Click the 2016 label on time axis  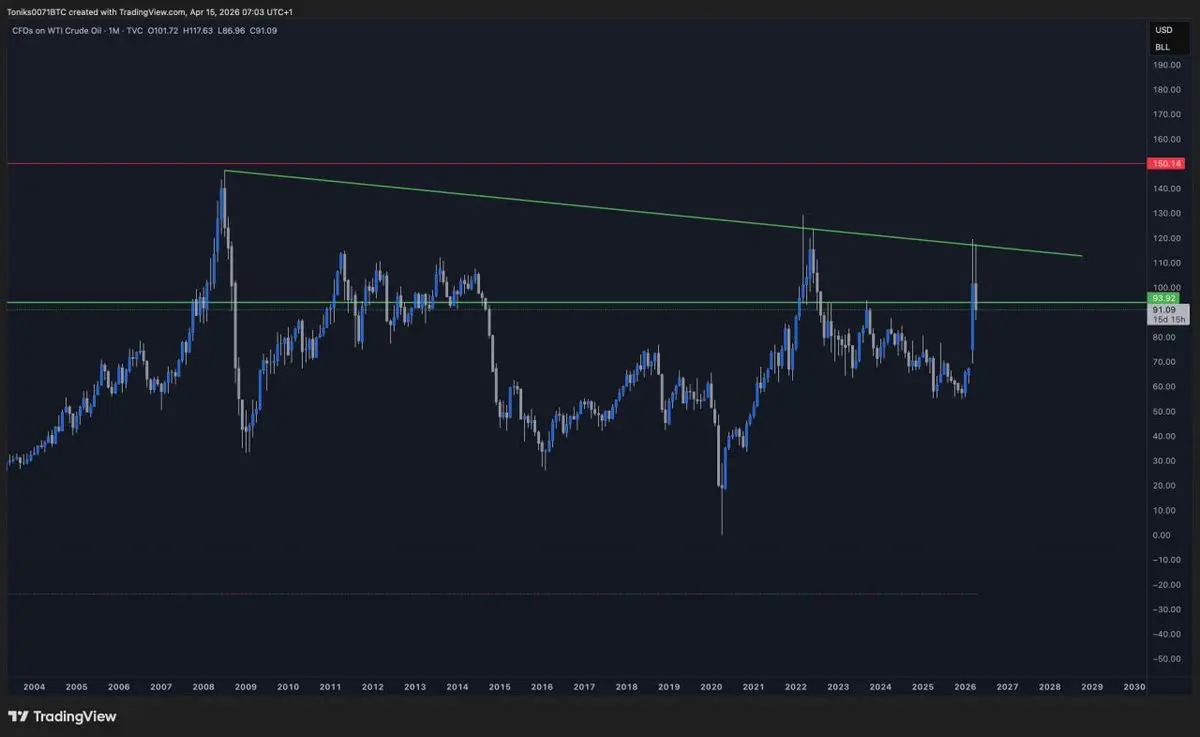pyautogui.click(x=542, y=687)
